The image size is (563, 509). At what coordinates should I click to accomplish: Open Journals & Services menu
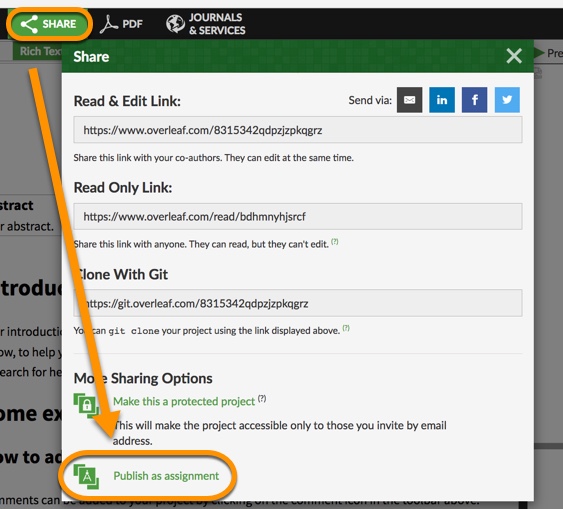[x=205, y=24]
